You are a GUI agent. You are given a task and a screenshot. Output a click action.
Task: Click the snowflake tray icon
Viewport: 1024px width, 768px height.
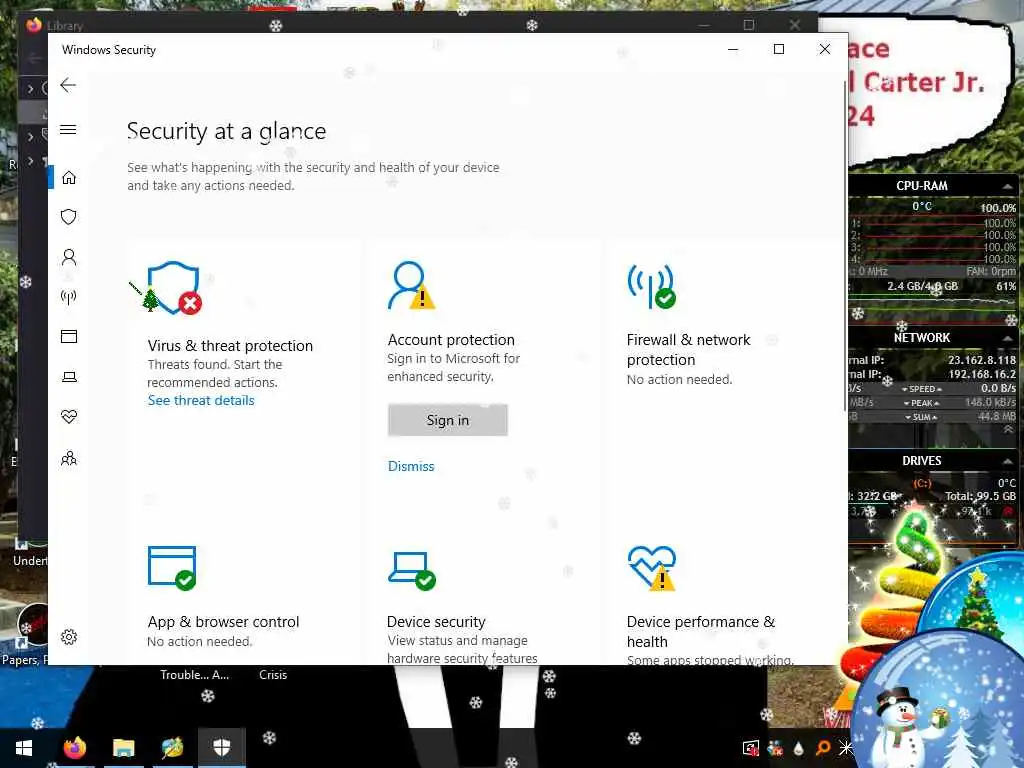[x=846, y=748]
